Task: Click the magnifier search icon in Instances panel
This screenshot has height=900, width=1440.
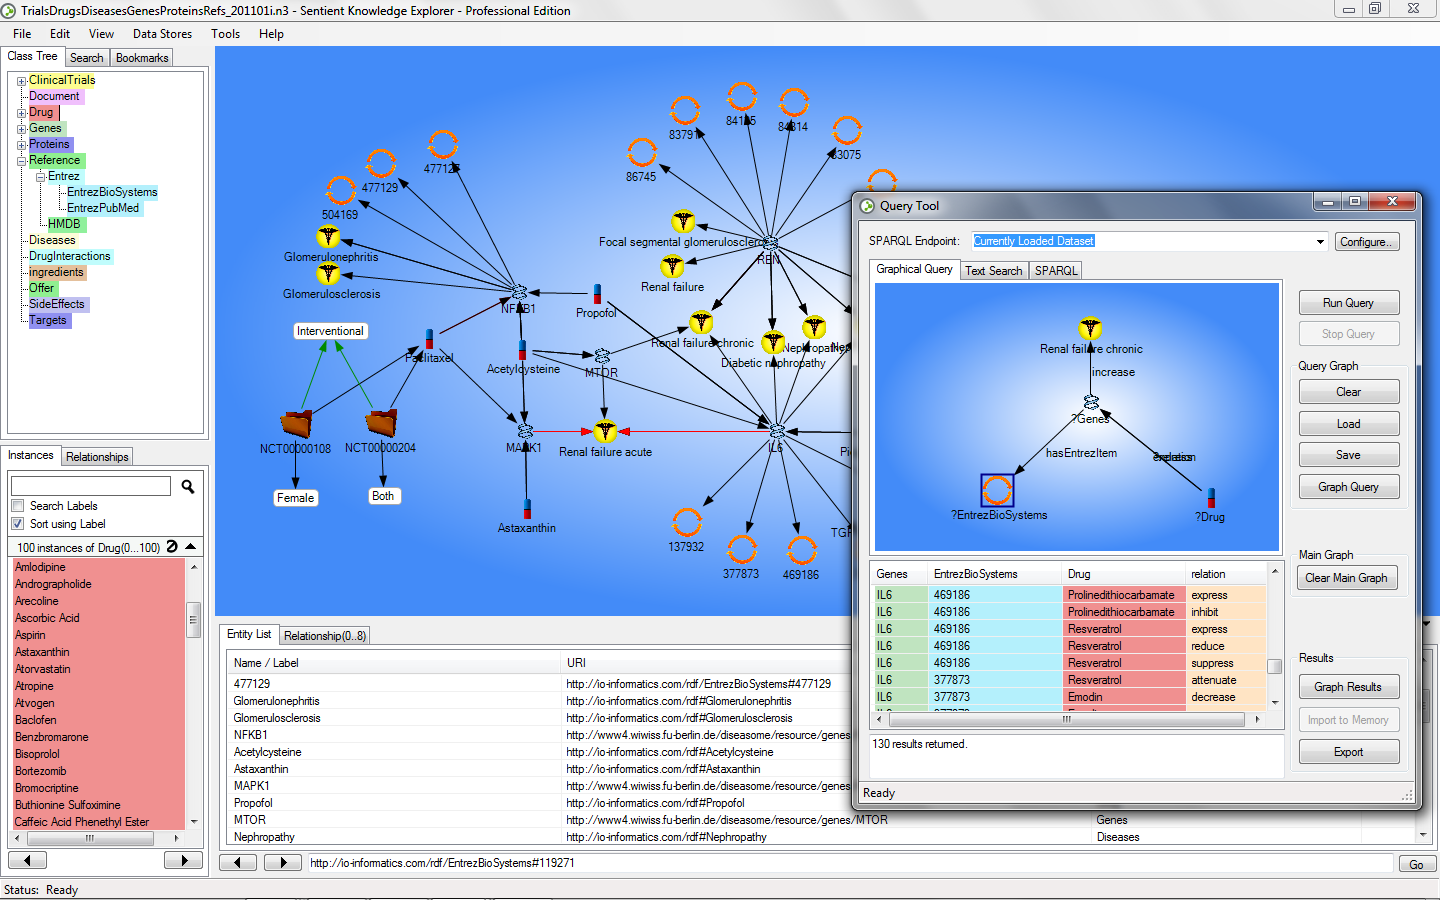Action: tap(187, 486)
